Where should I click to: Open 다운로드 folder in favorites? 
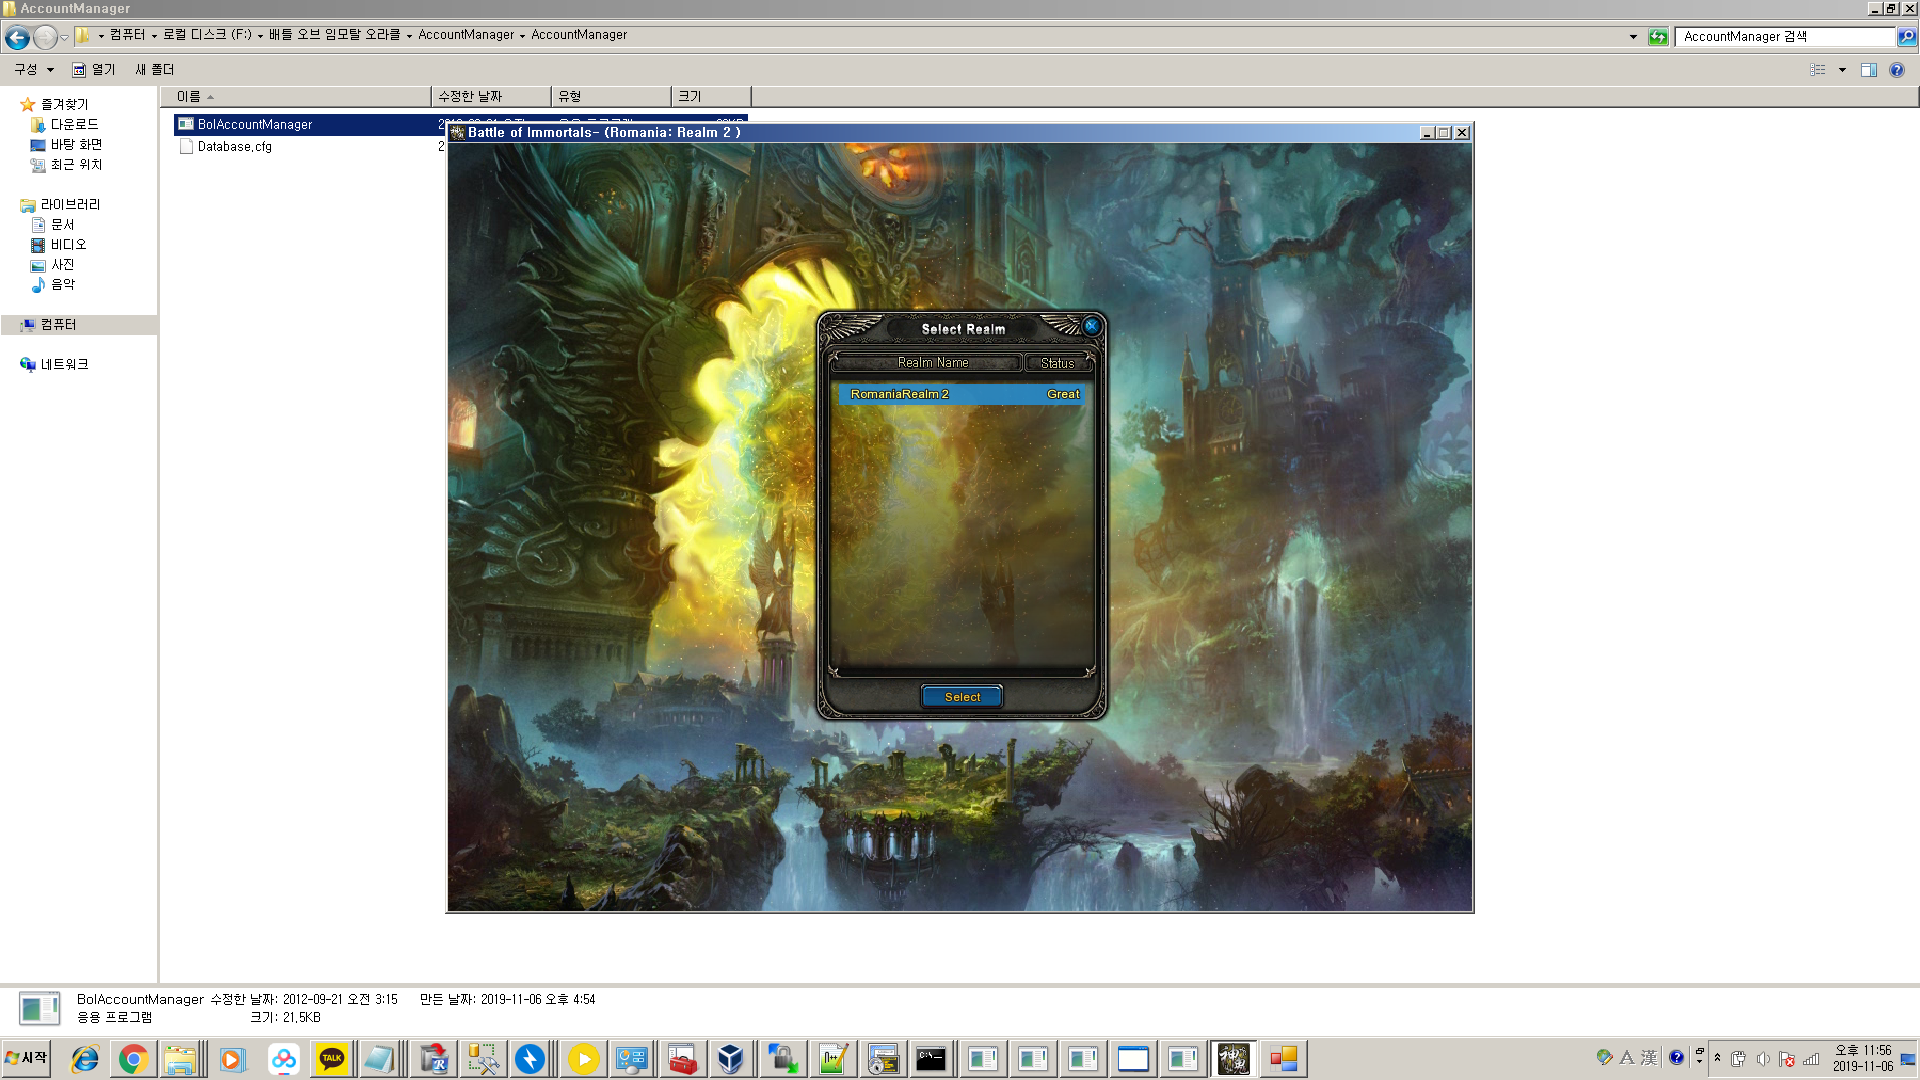point(74,125)
